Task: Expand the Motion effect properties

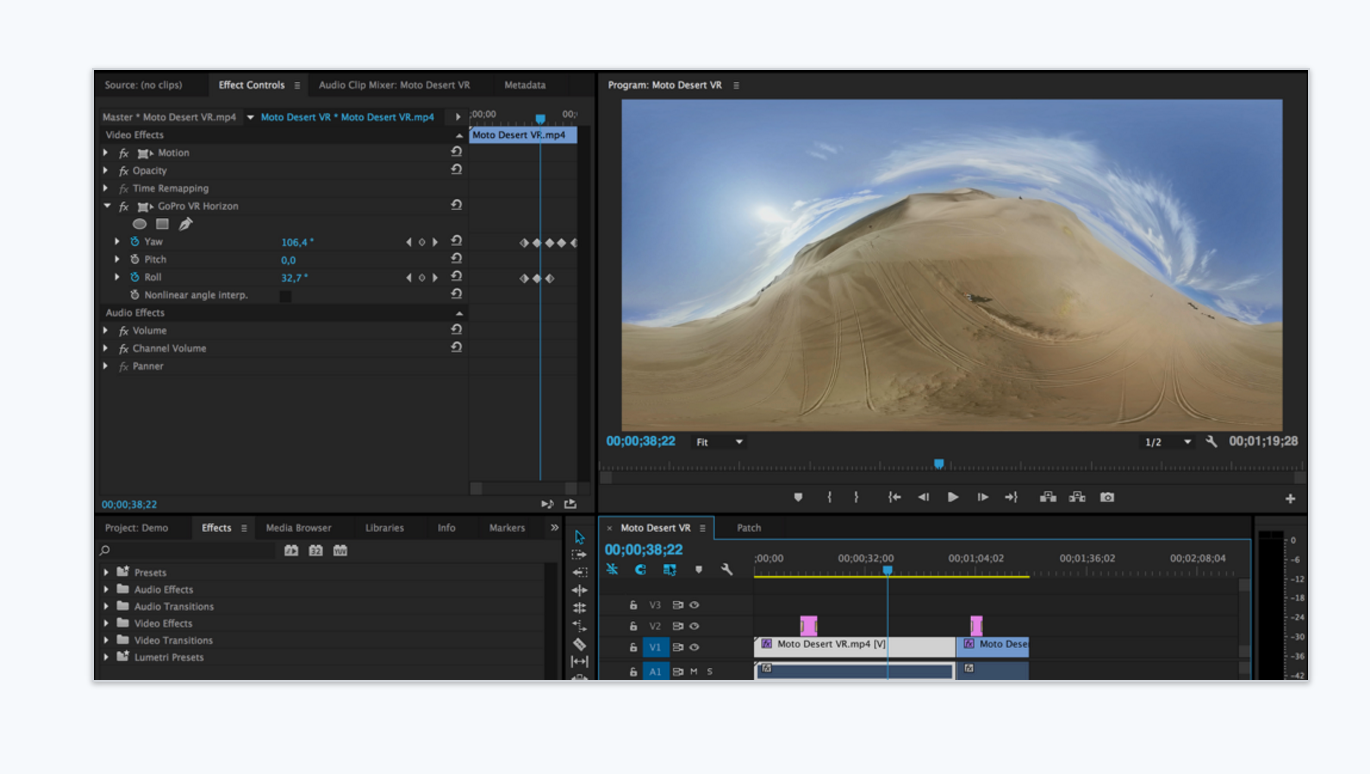Action: point(106,153)
